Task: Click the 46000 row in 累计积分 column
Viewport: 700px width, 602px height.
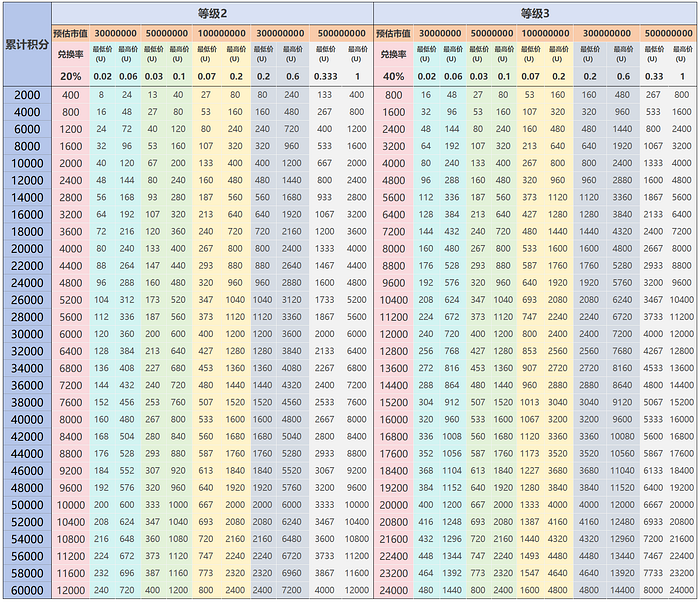Action: pos(27,470)
